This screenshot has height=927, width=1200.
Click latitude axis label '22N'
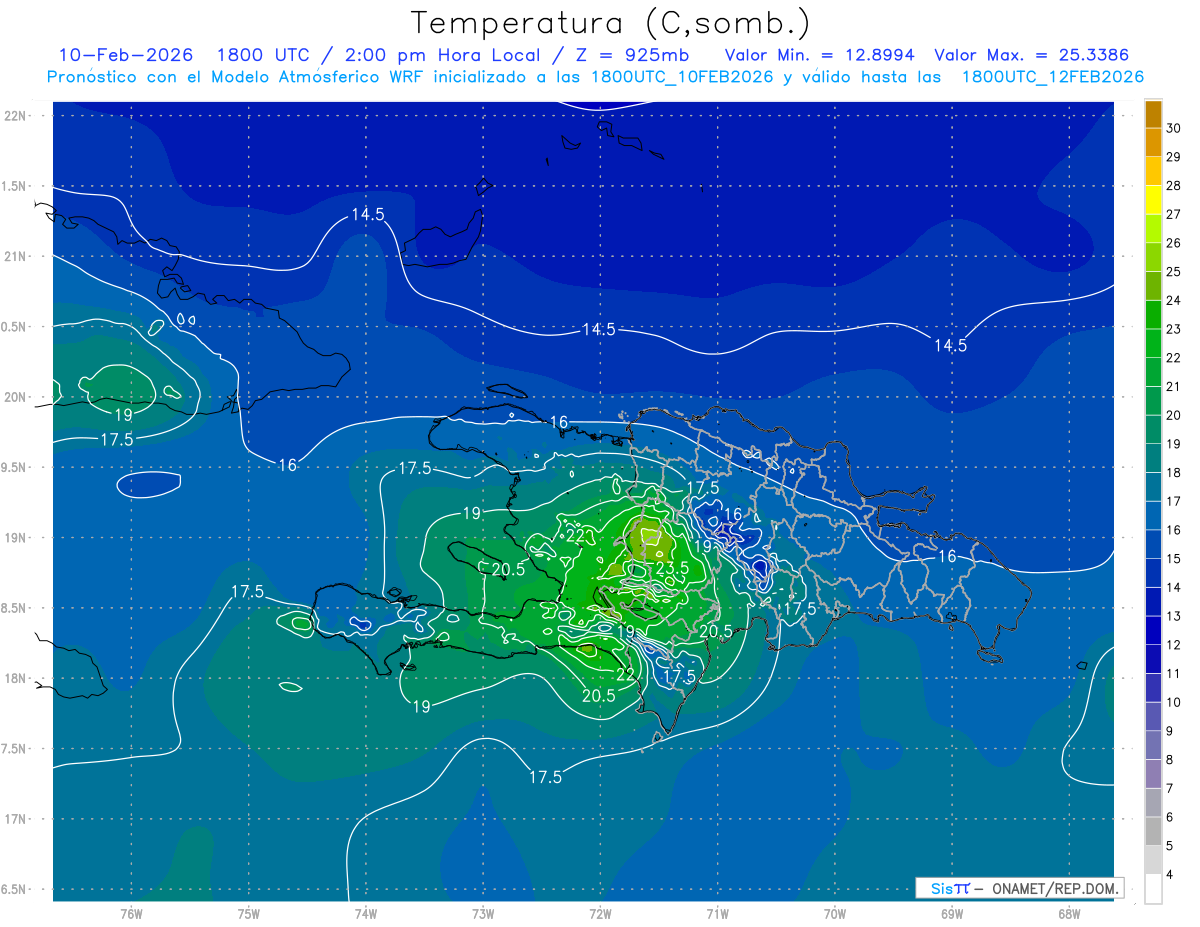[x=15, y=116]
